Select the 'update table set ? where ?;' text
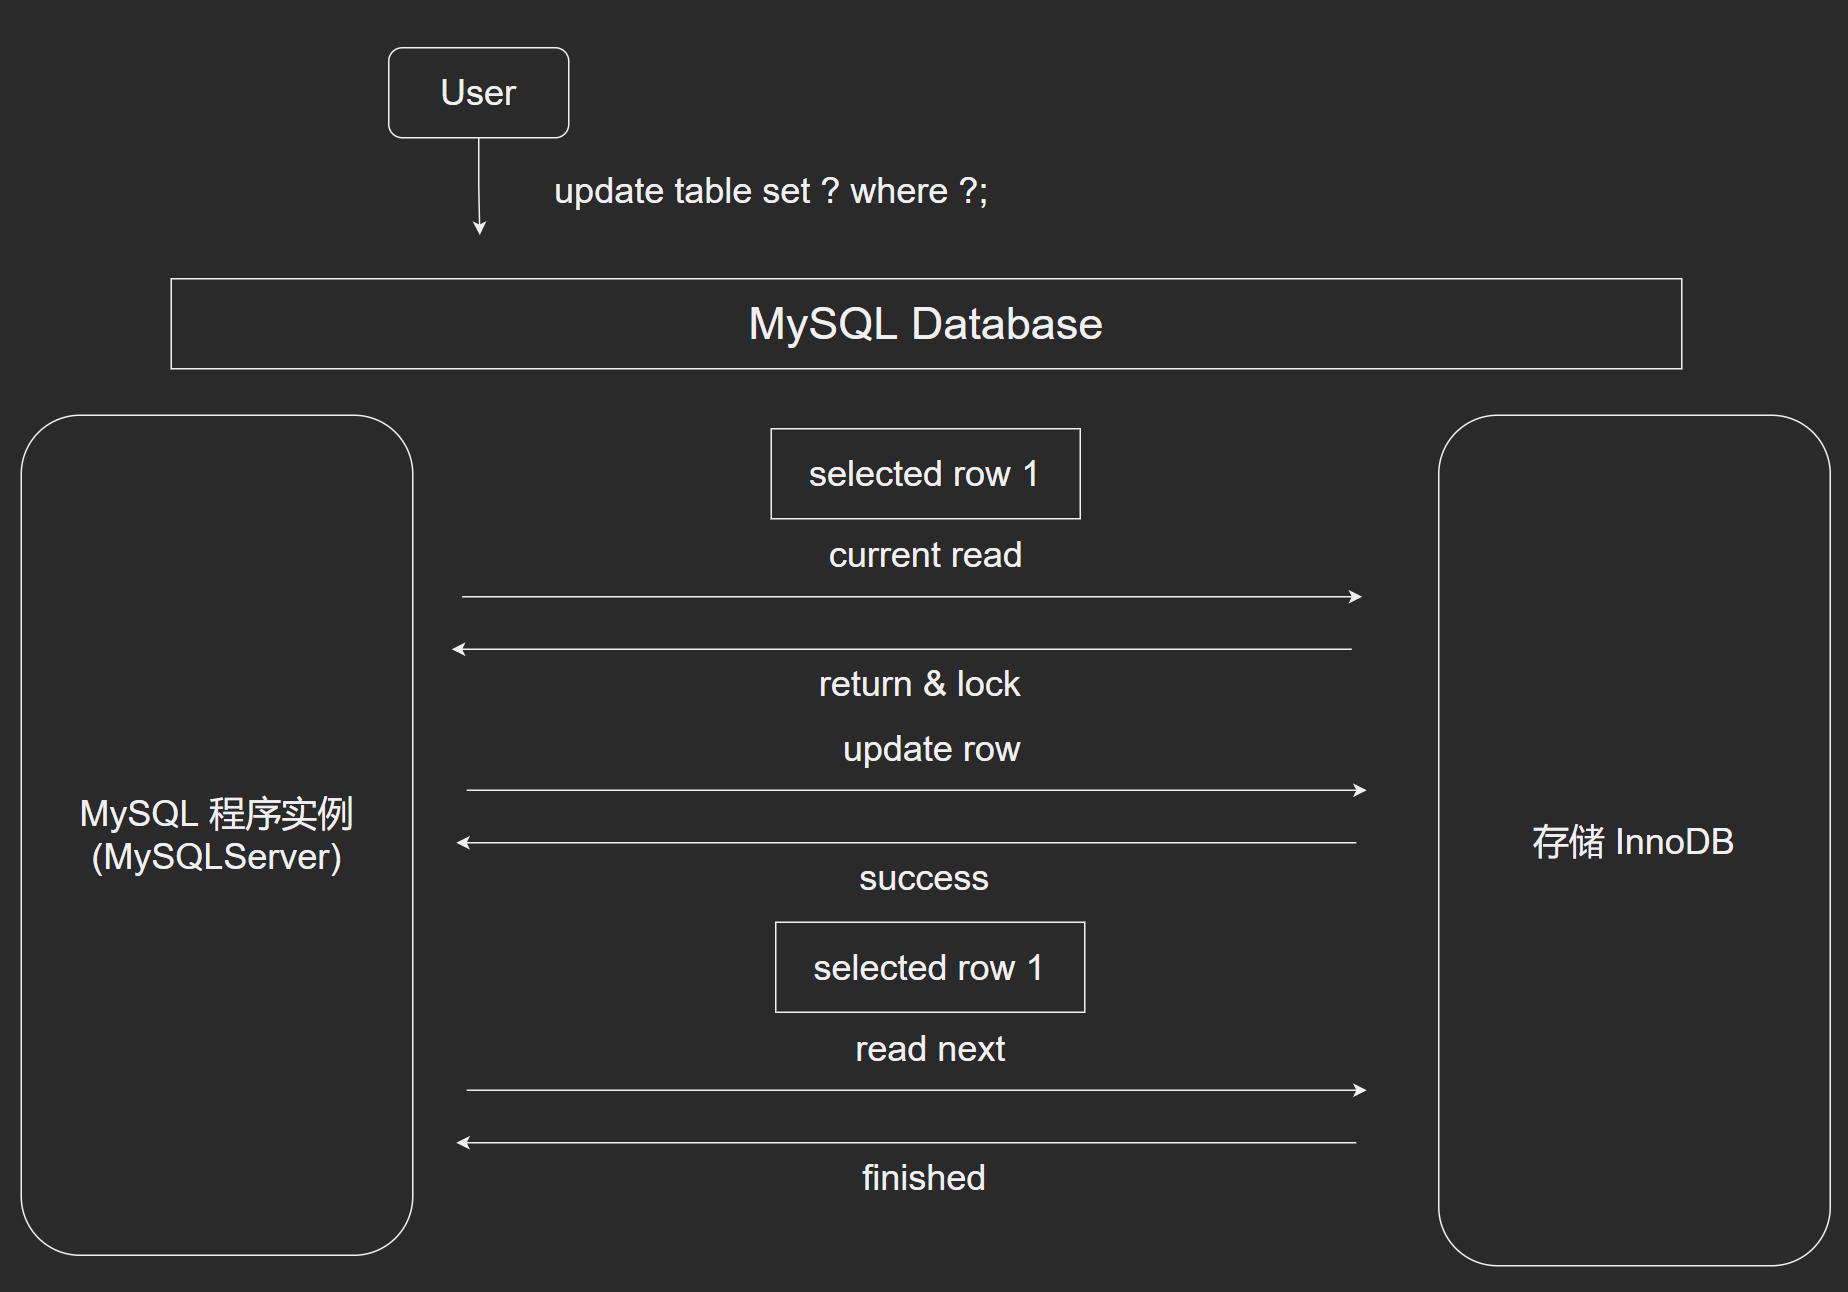Screen dimensions: 1848x1292 771,191
